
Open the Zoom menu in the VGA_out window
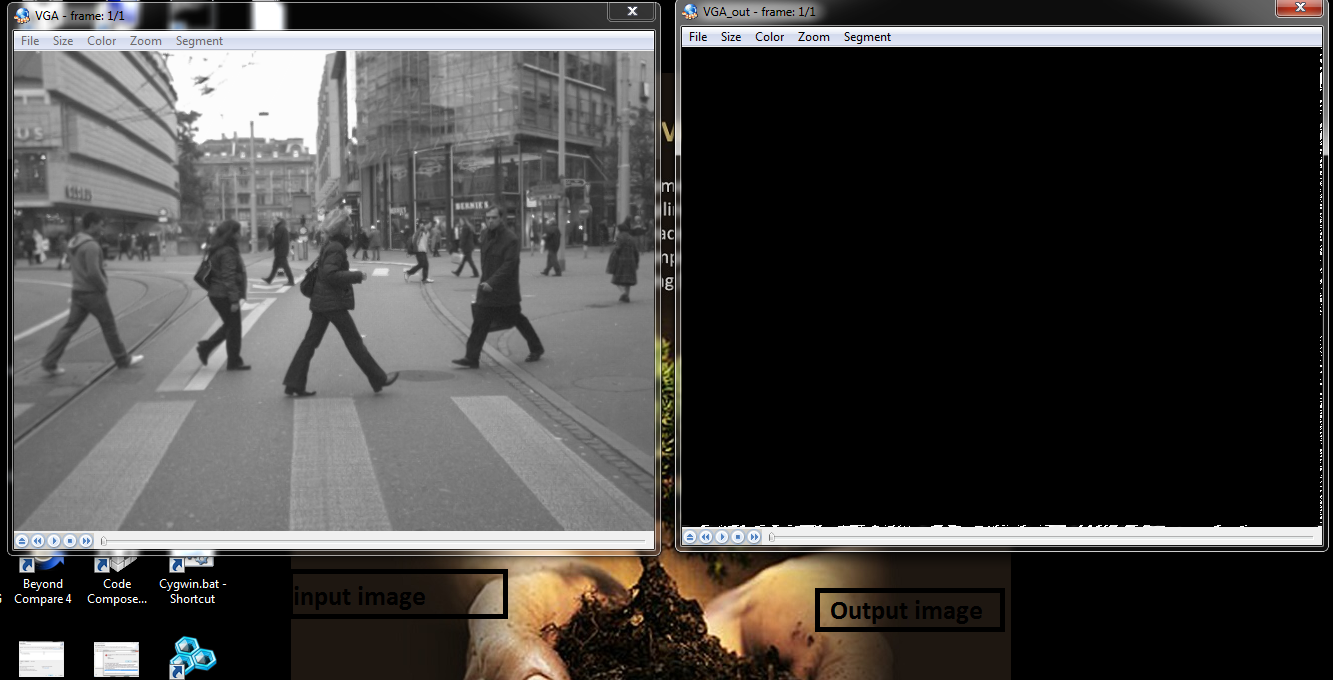[813, 37]
